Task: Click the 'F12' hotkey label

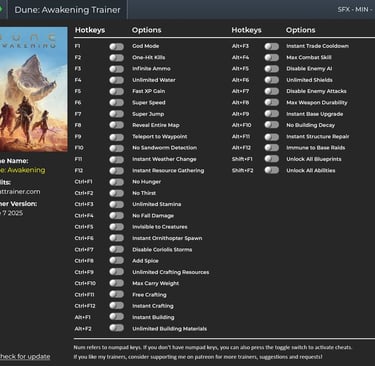Action: pyautogui.click(x=79, y=171)
